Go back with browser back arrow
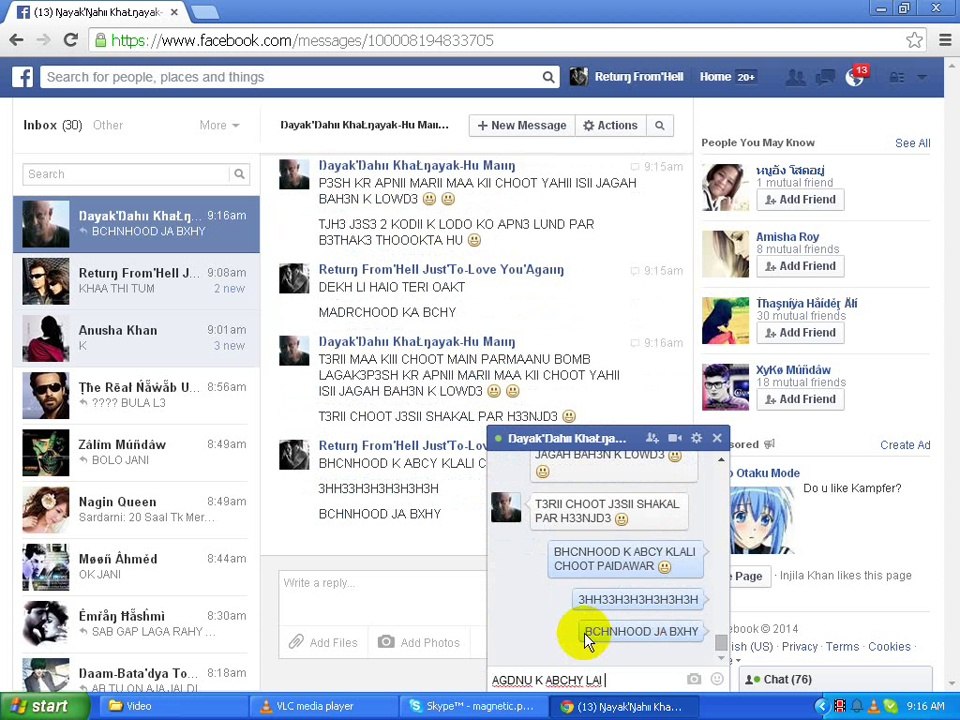This screenshot has width=960, height=720. pyautogui.click(x=17, y=40)
